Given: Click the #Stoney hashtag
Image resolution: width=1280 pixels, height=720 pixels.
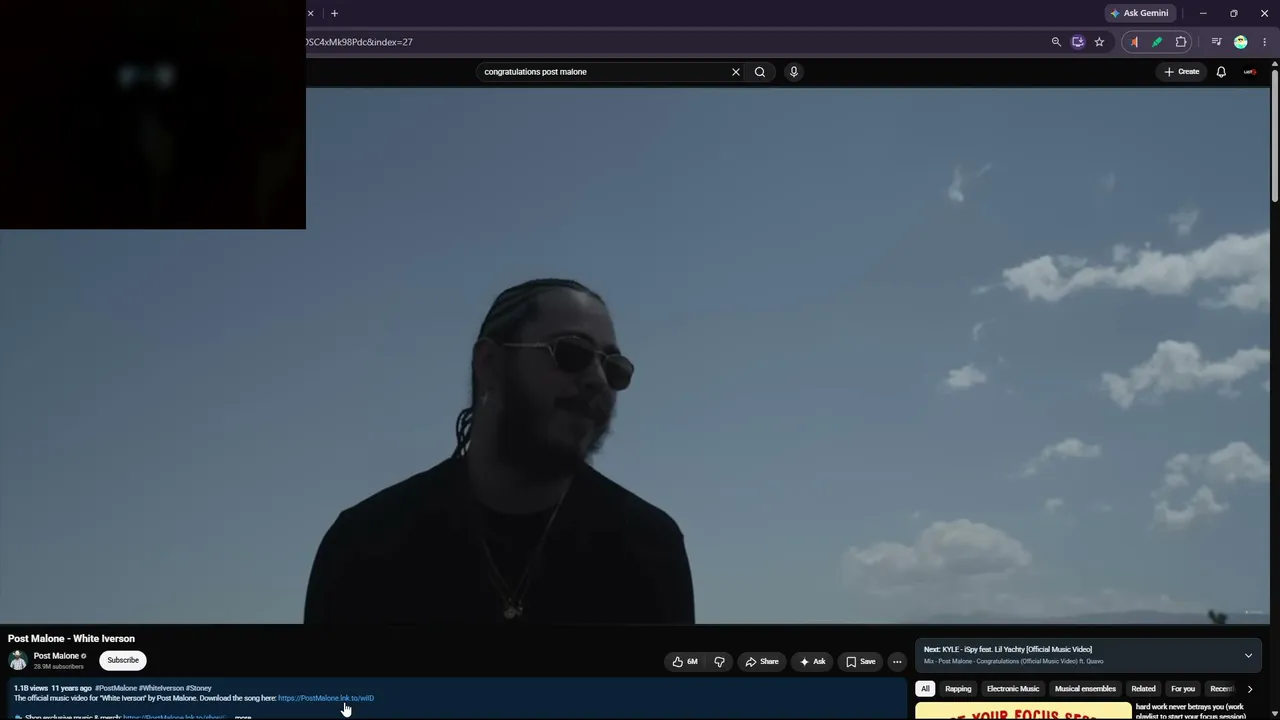Looking at the screenshot, I should 199,688.
